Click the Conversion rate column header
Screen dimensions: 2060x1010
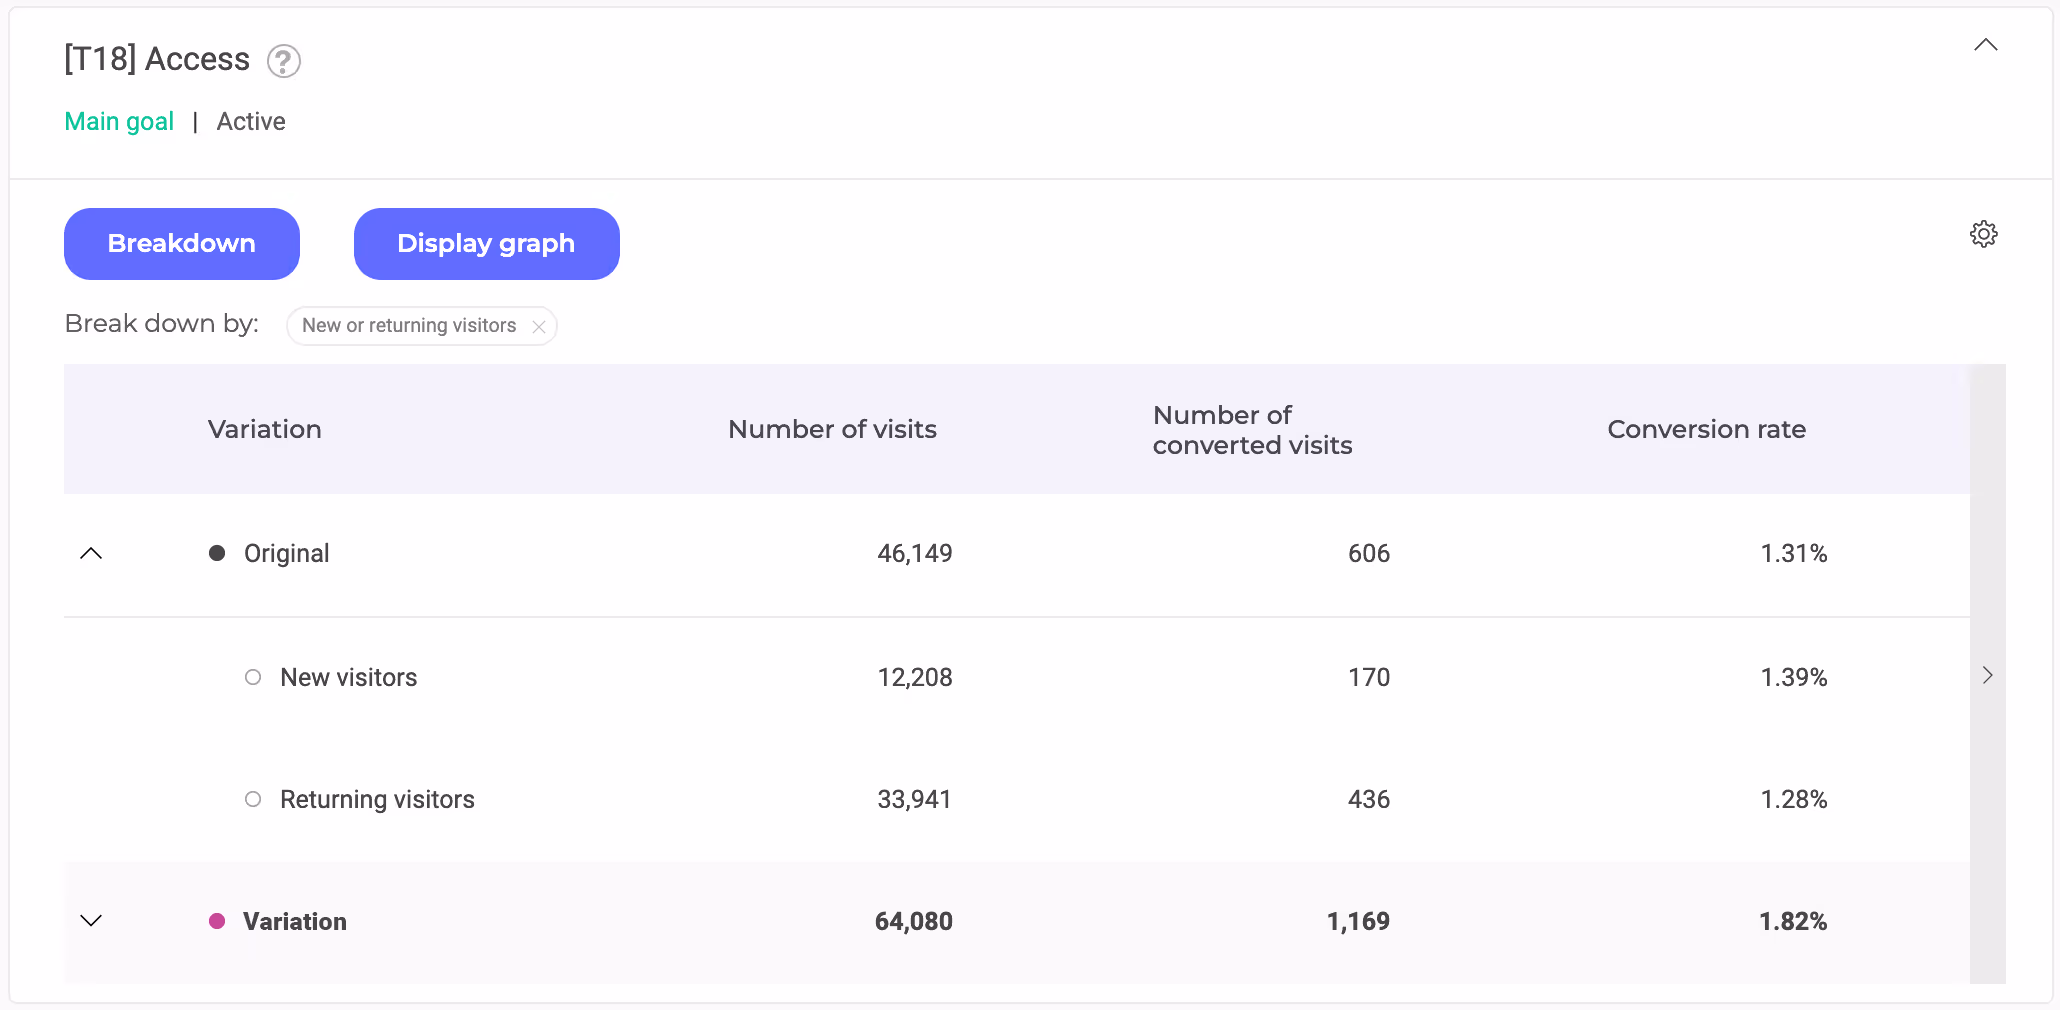pyautogui.click(x=1706, y=429)
